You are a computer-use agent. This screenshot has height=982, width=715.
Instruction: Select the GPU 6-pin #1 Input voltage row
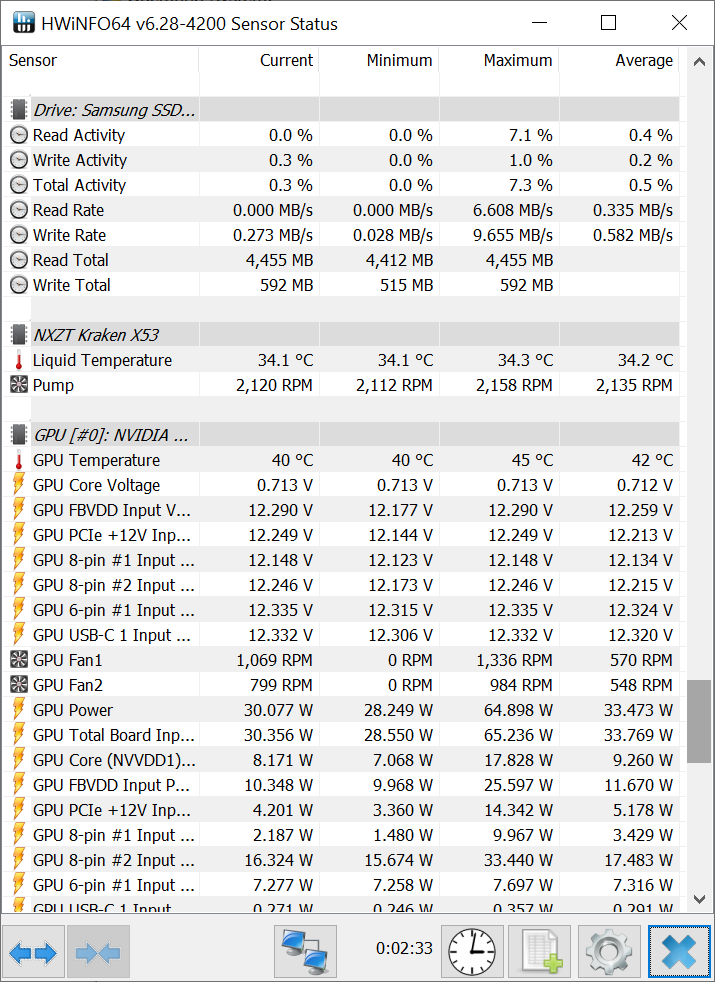pos(341,610)
